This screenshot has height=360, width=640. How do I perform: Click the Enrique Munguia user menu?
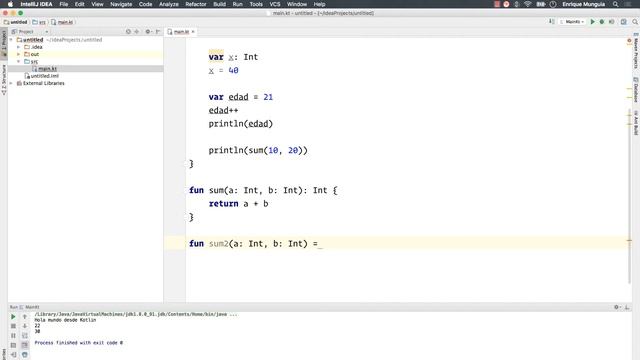pyautogui.click(x=584, y=4)
